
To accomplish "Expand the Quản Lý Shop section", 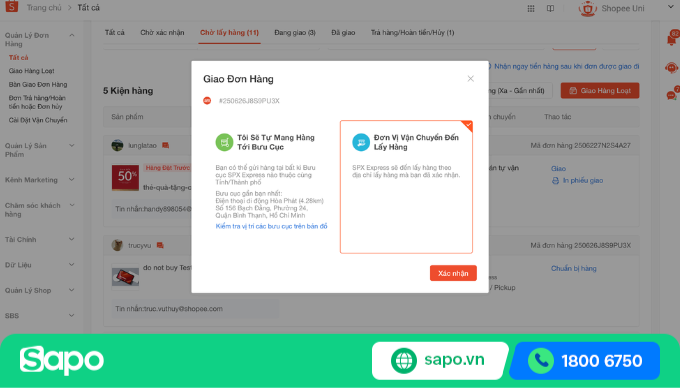I will 72,290.
